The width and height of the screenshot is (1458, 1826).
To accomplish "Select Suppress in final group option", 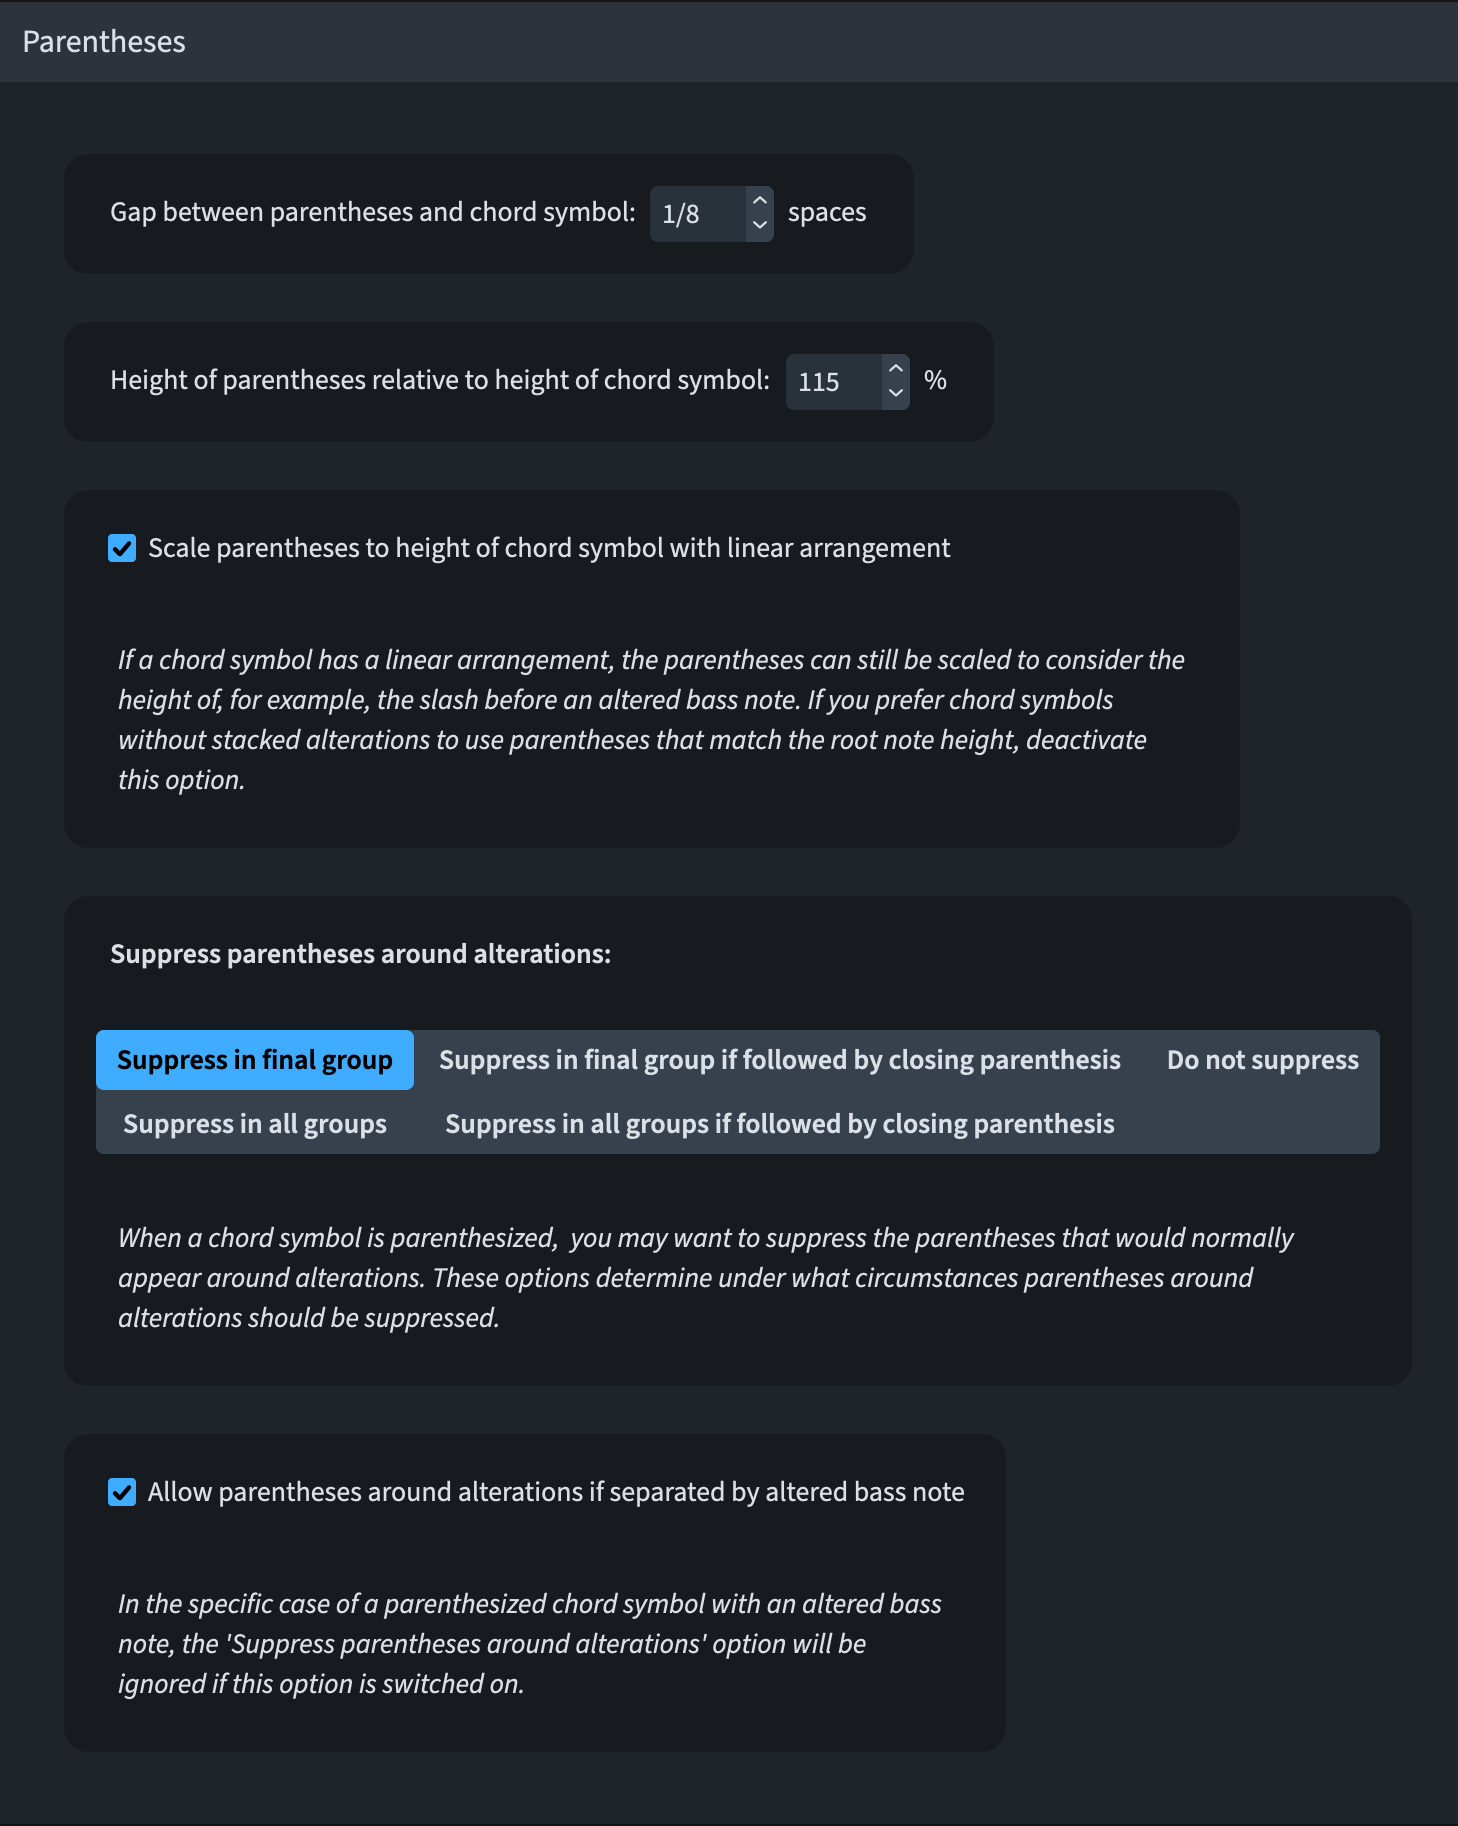I will (x=255, y=1060).
